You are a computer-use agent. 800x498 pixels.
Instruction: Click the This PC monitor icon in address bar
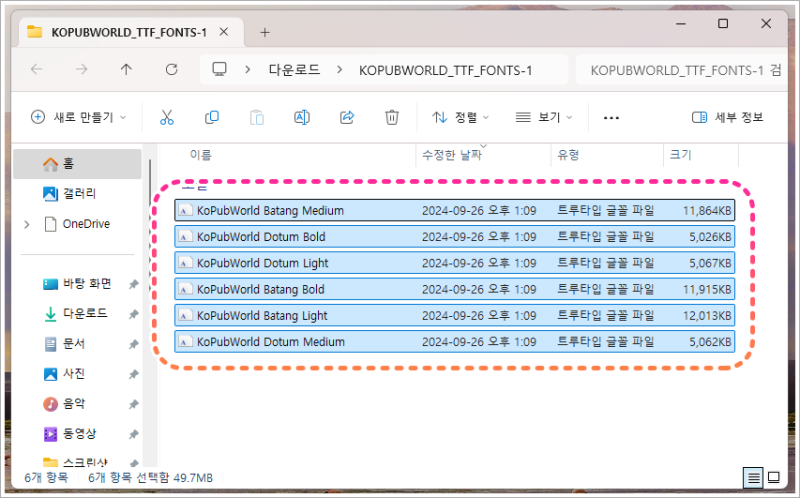pos(219,69)
